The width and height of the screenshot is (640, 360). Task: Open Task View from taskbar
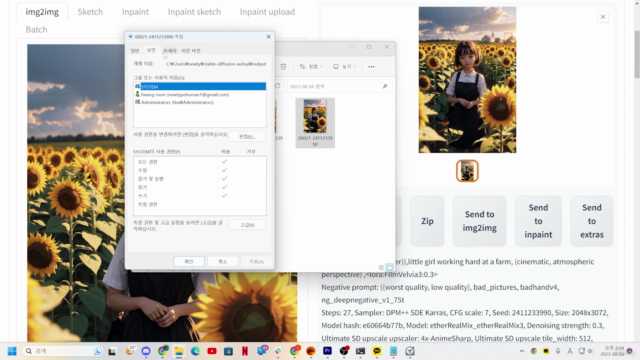pos(112,351)
